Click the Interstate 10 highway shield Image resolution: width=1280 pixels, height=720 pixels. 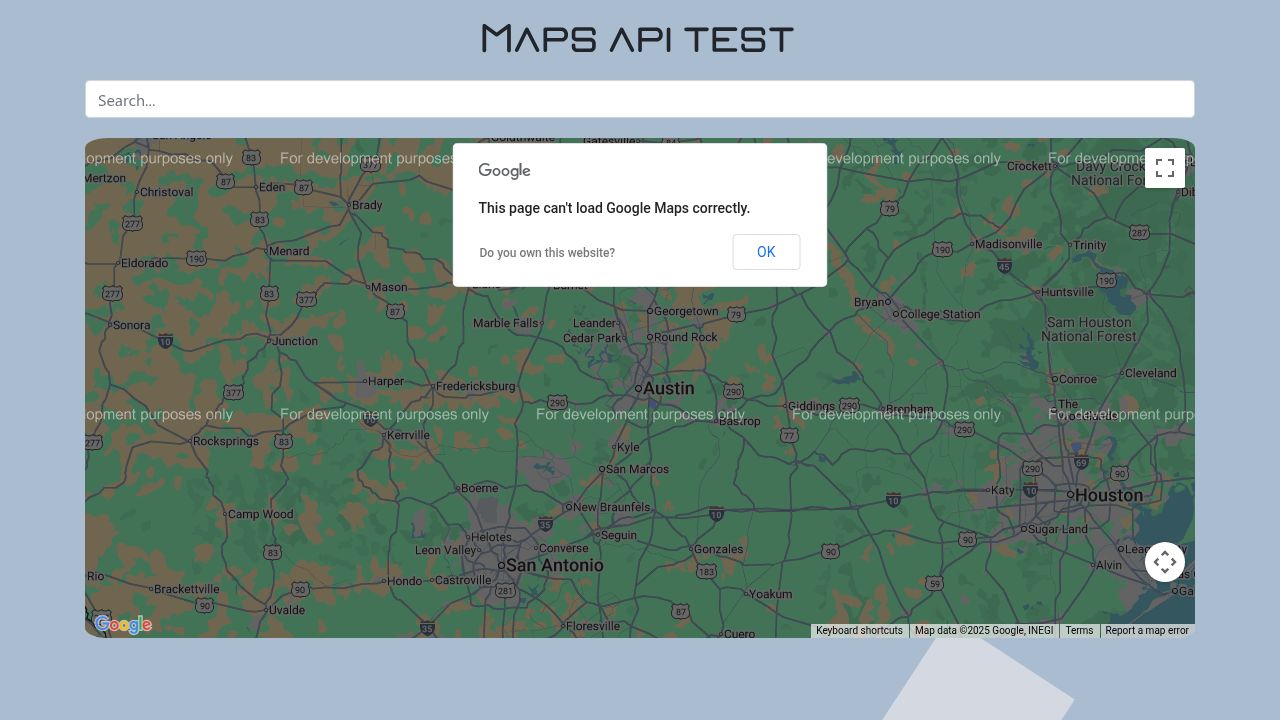pyautogui.click(x=165, y=341)
